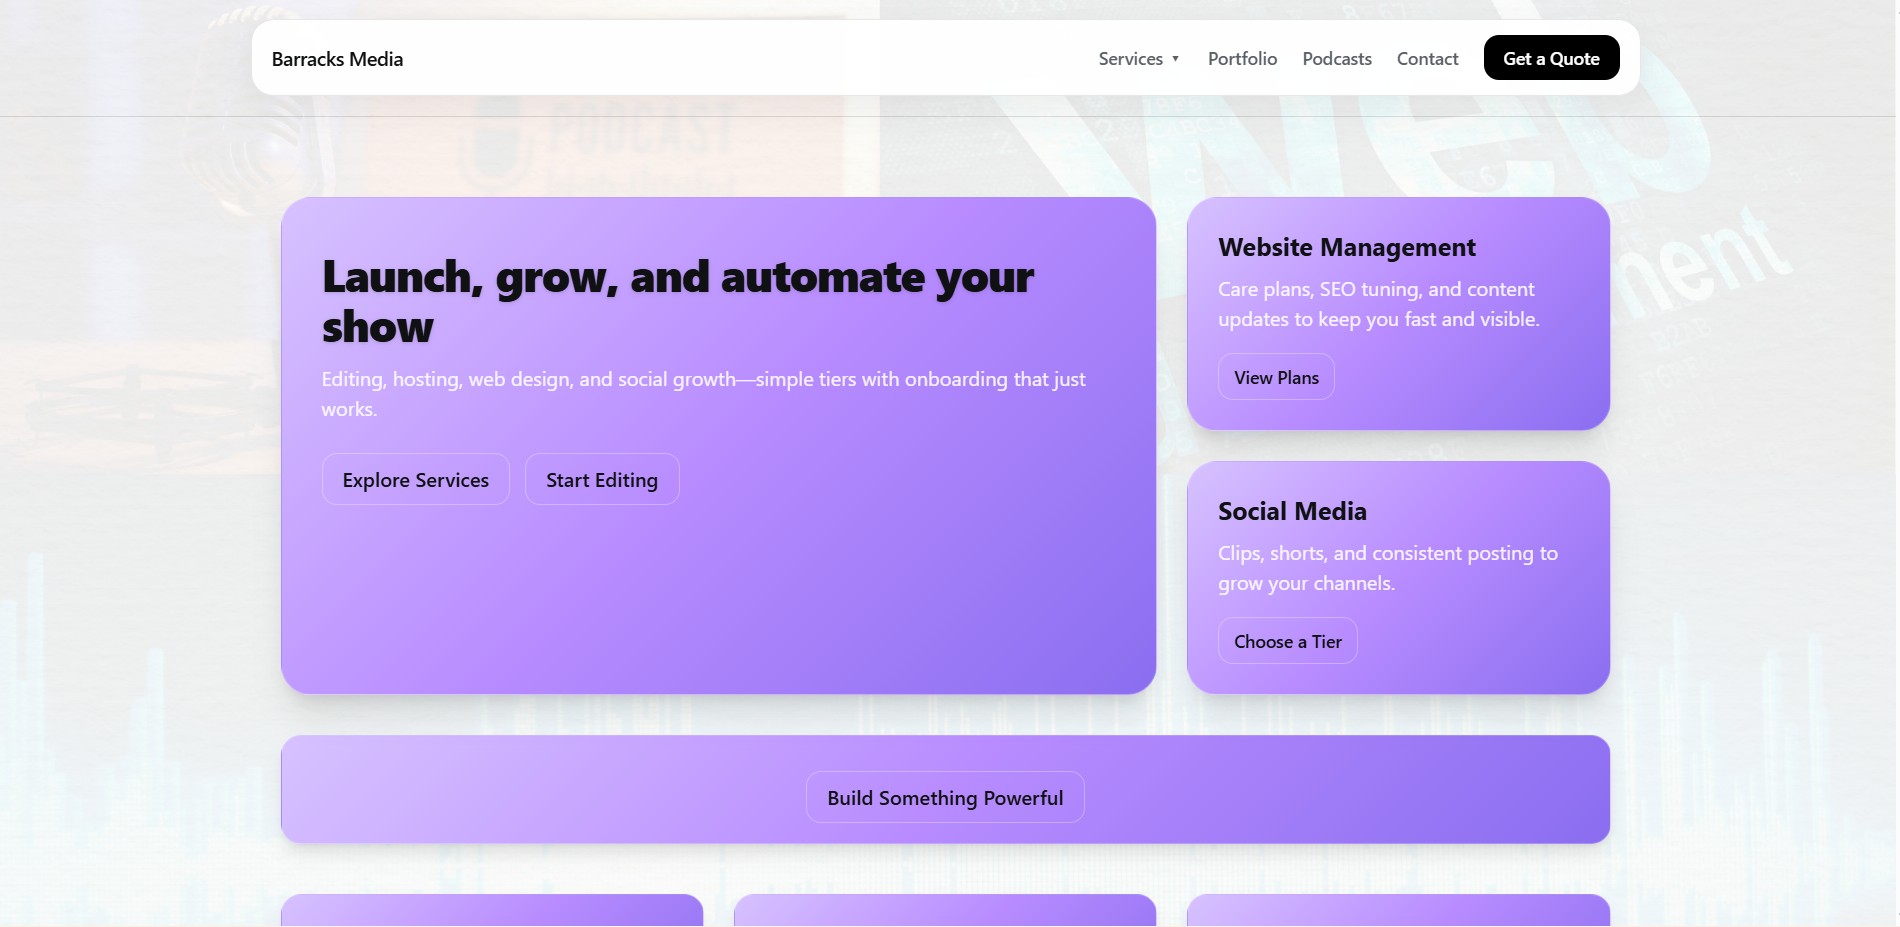Click Start Editing in the hero card
Image resolution: width=1900 pixels, height=927 pixels.
(601, 479)
